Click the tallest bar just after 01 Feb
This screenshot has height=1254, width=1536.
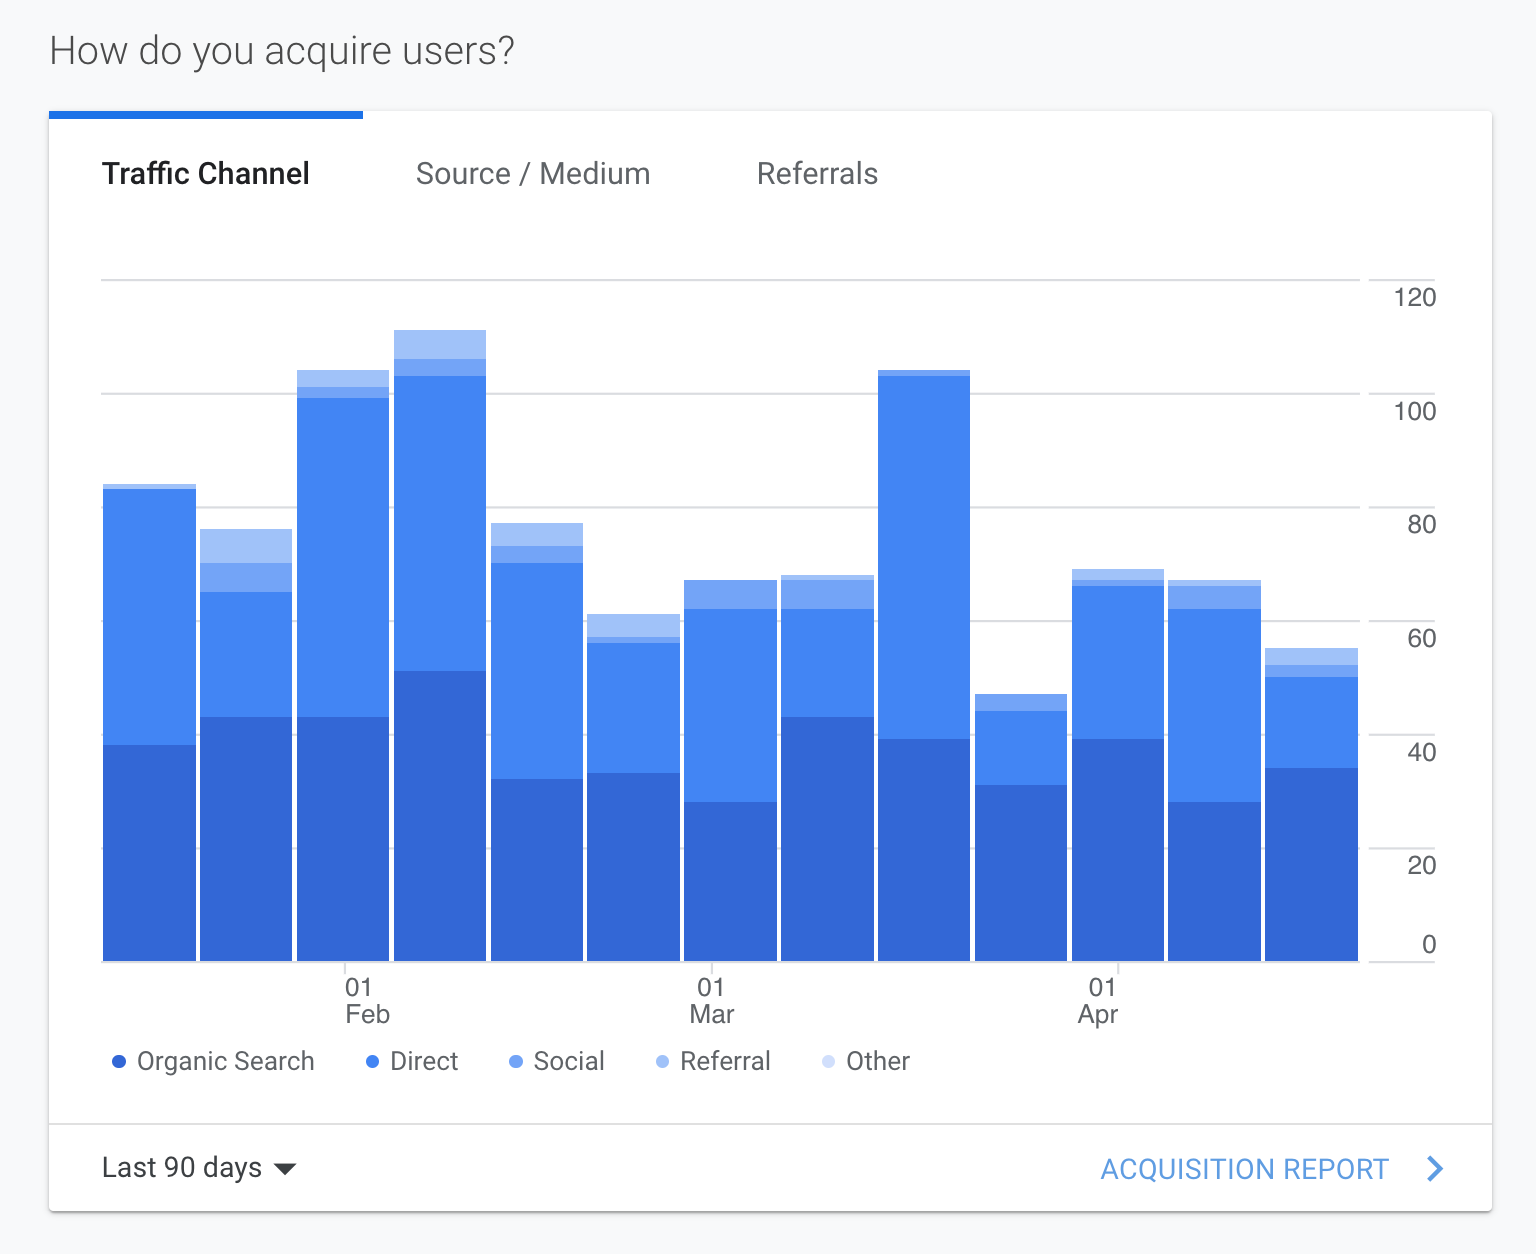pyautogui.click(x=440, y=650)
